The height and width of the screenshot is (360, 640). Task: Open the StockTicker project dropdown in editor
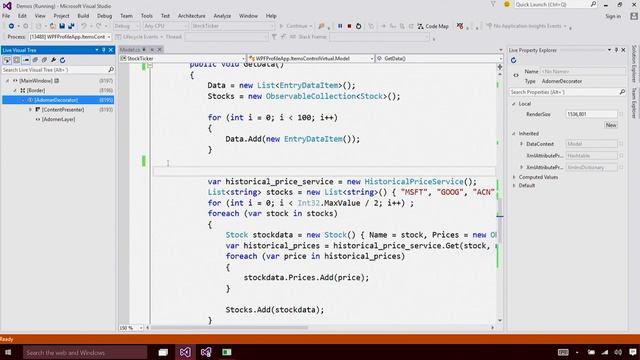coord(182,59)
